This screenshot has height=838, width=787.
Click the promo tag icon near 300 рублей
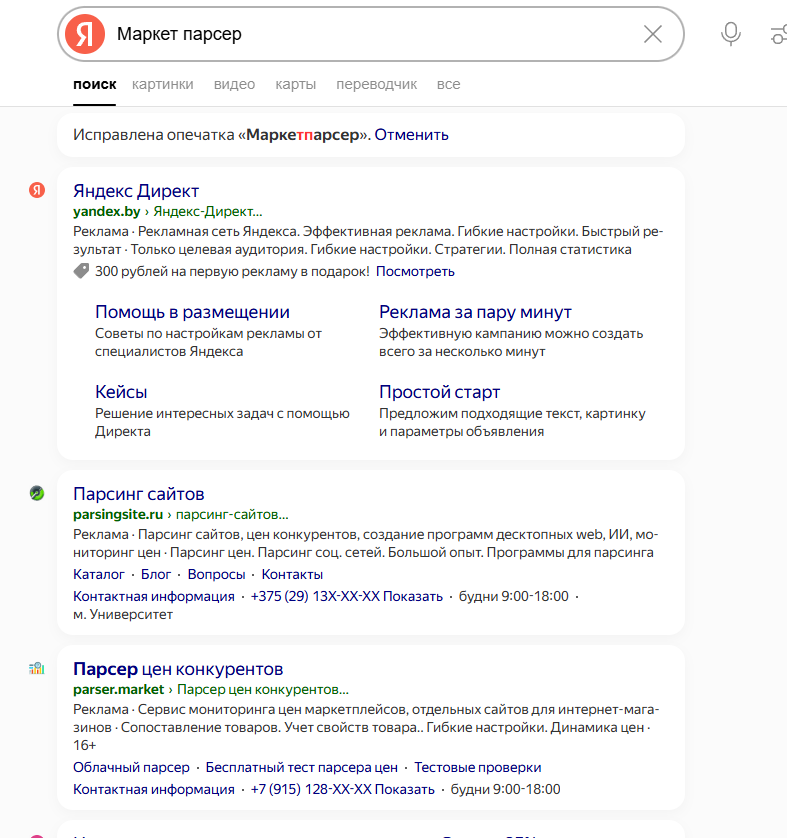click(81, 271)
